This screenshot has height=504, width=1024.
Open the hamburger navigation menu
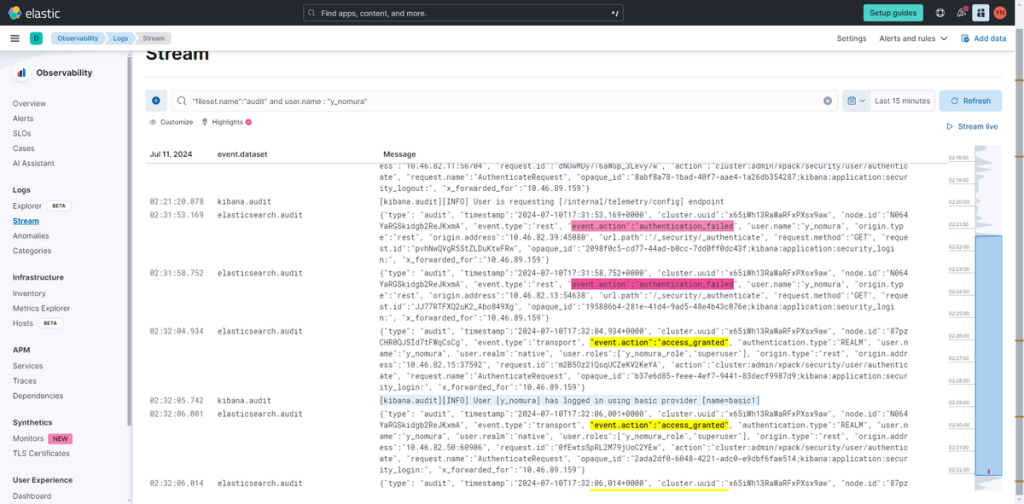(15, 38)
